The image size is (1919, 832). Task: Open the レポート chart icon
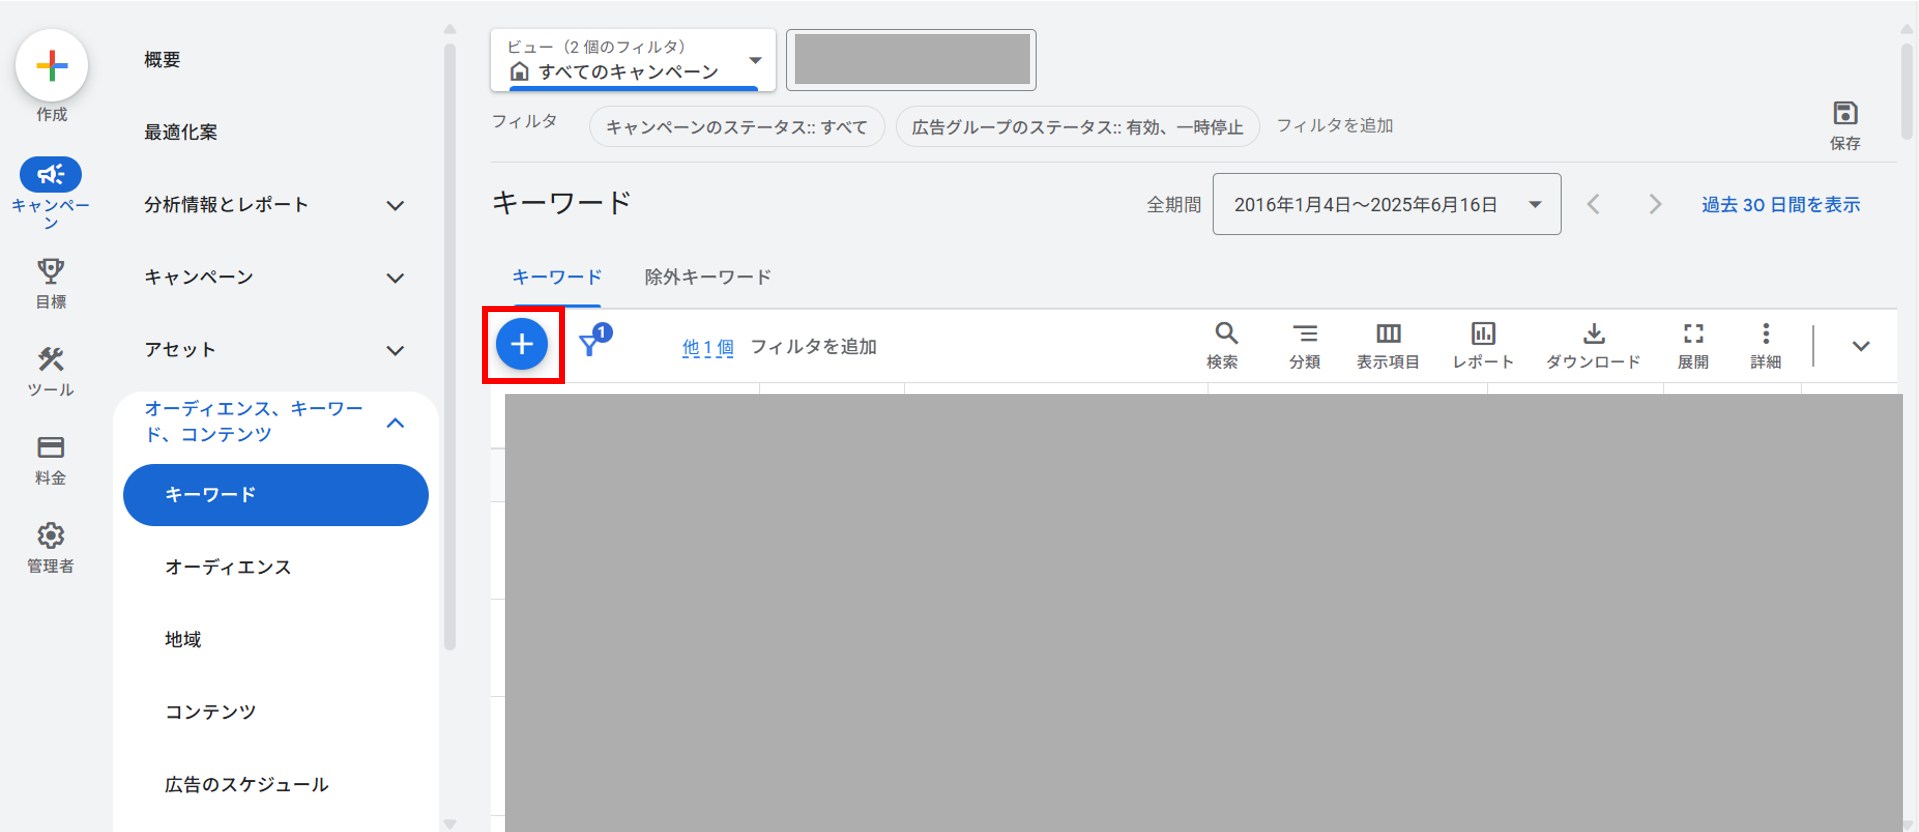1483,334
